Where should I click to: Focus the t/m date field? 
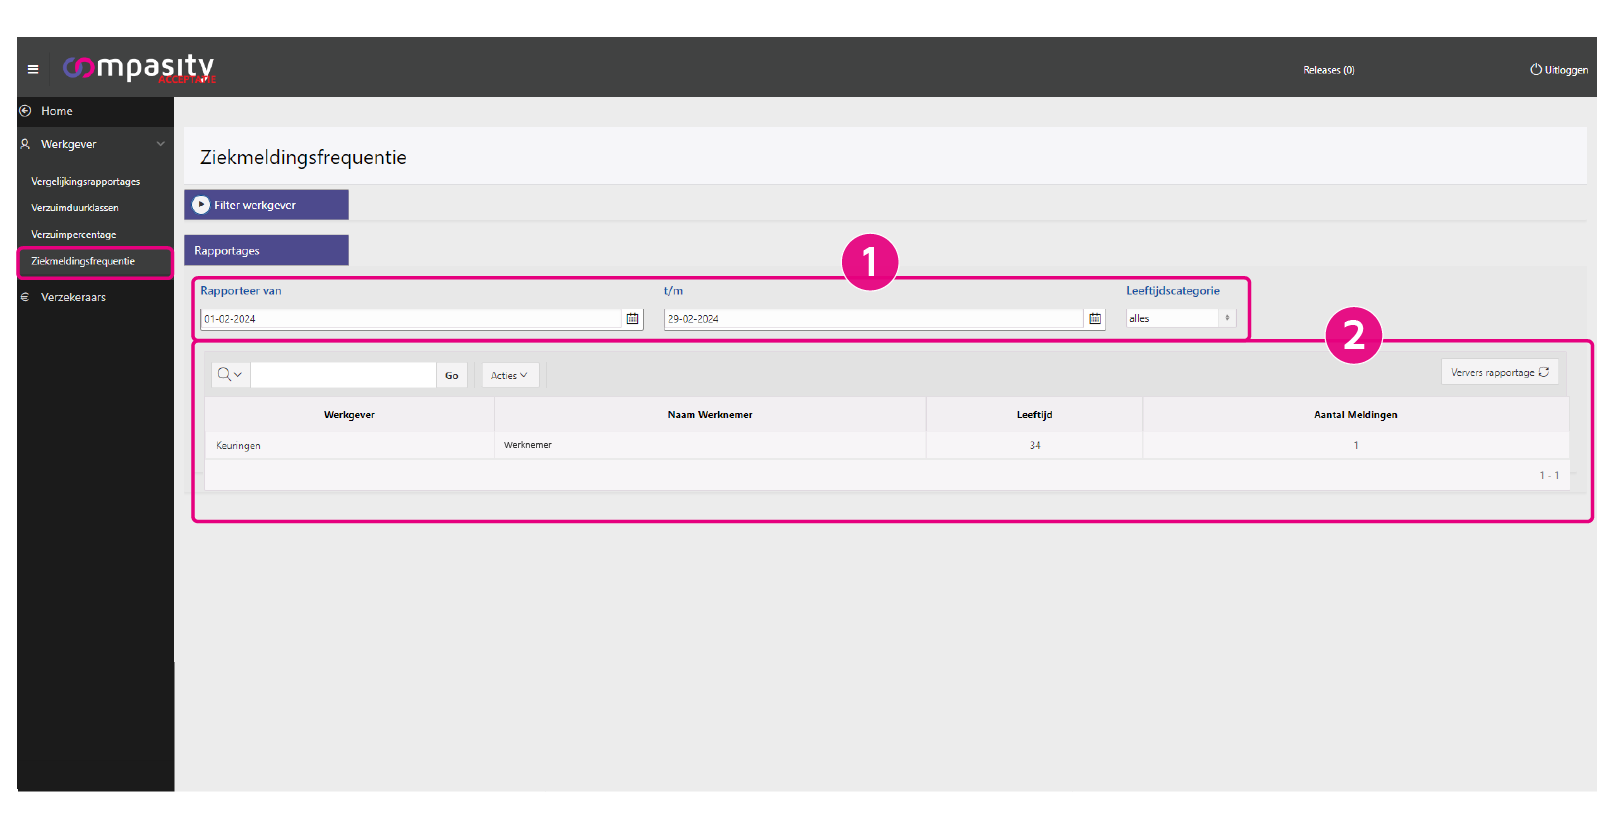874,319
